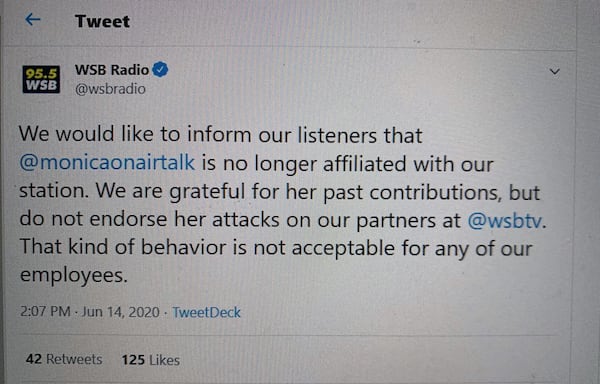This screenshot has height=384, width=600.
Task: Click the Jun 14, 2020 date
Action: pos(121,312)
